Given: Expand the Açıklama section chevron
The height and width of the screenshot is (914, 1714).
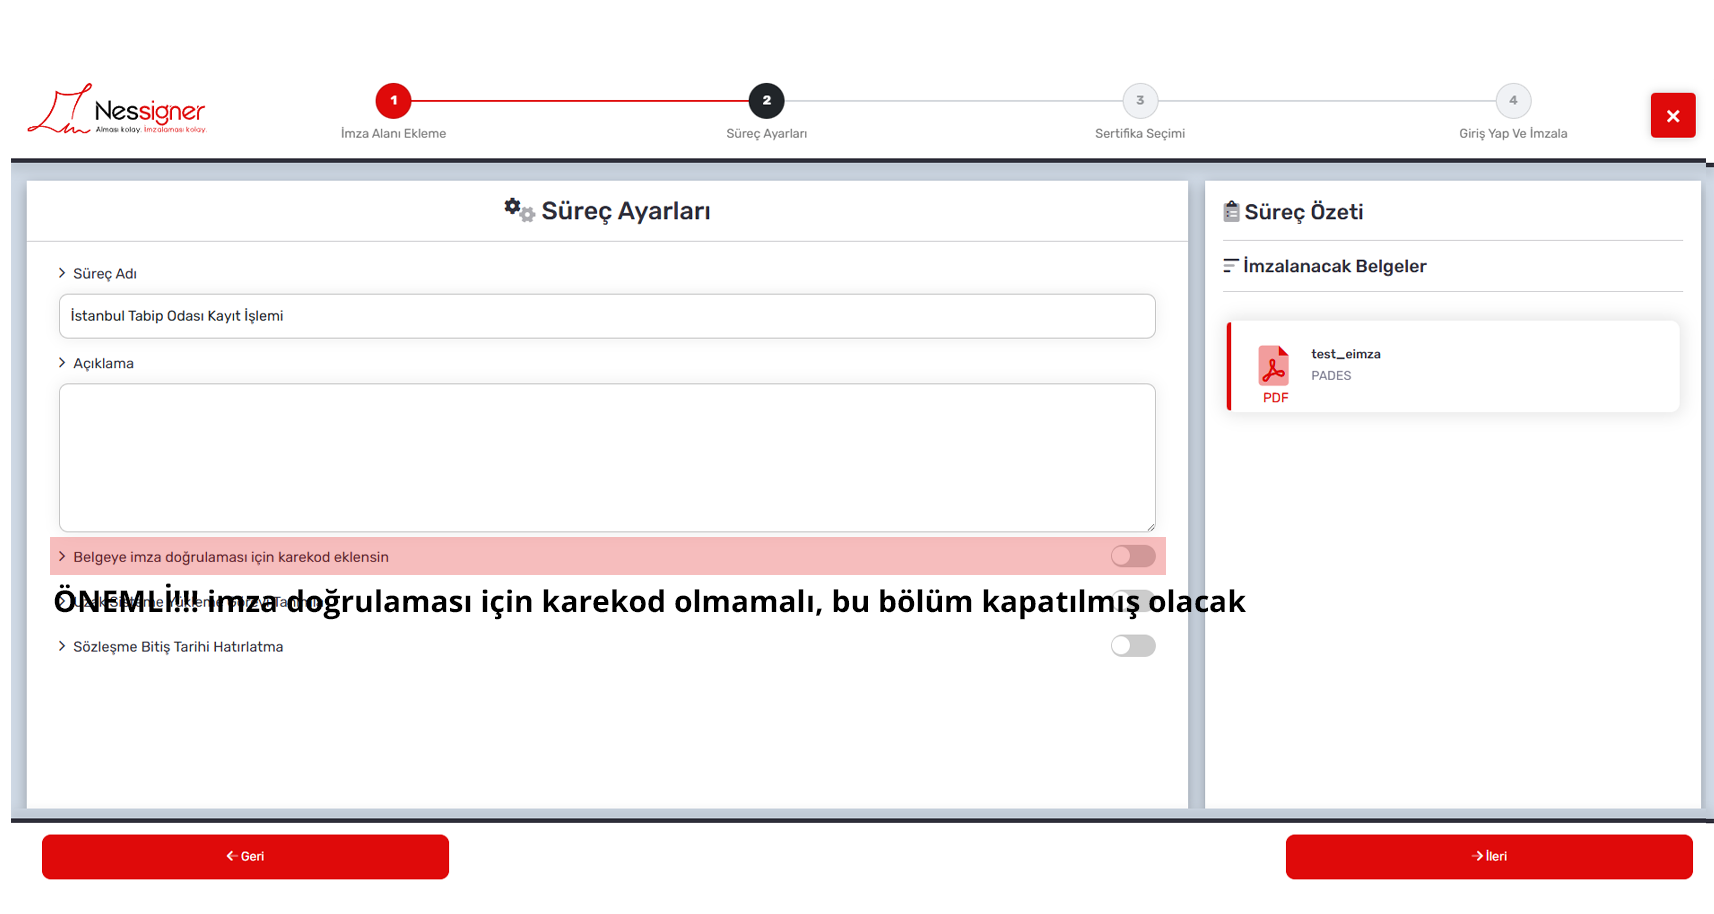Looking at the screenshot, I should 62,363.
